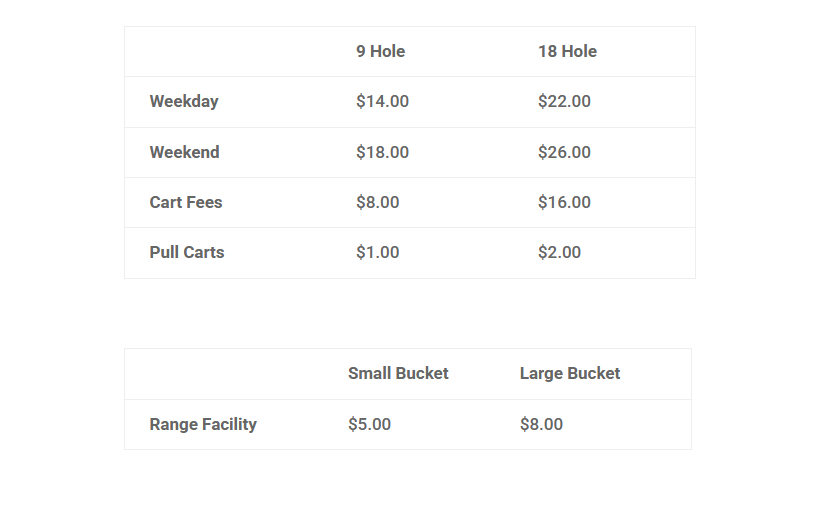Screen dimensions: 832x525
Task: Click the Cart Fees 9 Hole price $8.00
Action: (x=377, y=203)
